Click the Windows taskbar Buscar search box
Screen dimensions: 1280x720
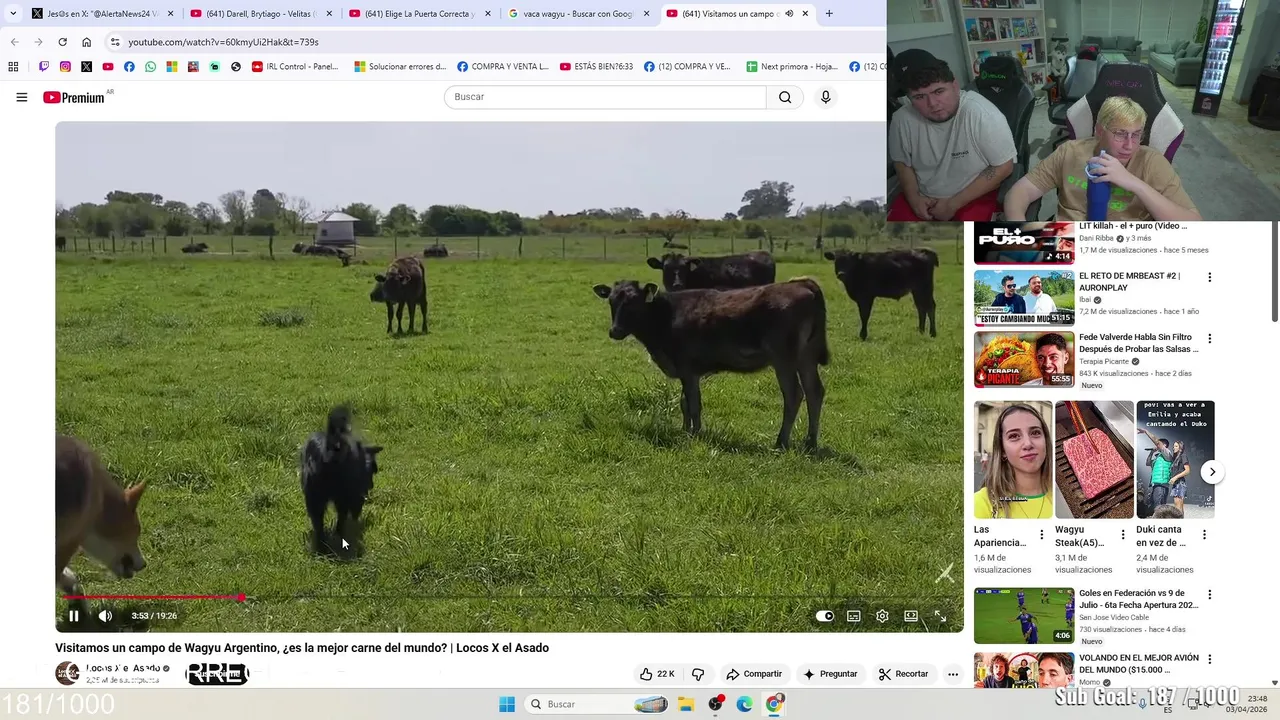[598, 704]
